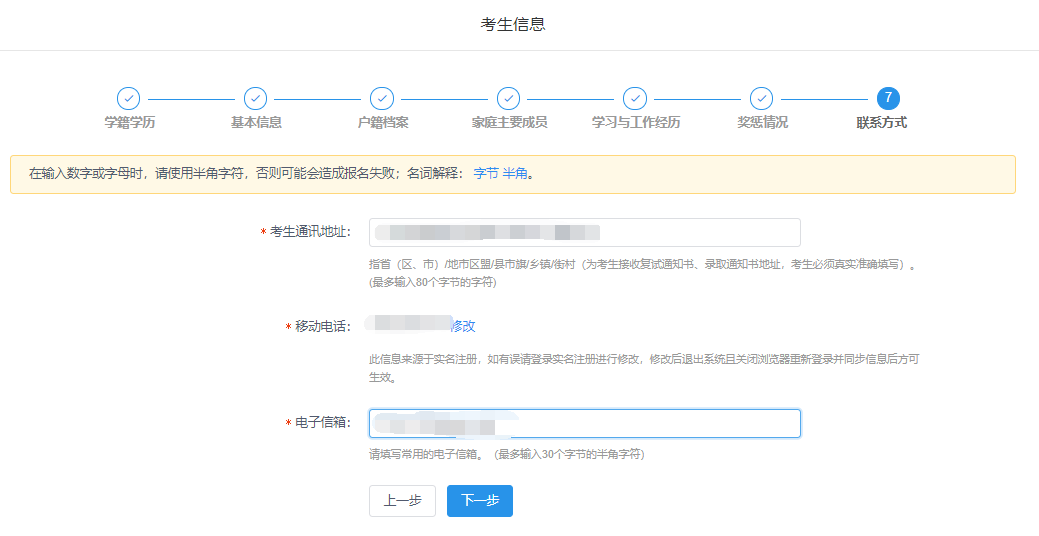Go to the 学籍学历 step label

click(130, 123)
